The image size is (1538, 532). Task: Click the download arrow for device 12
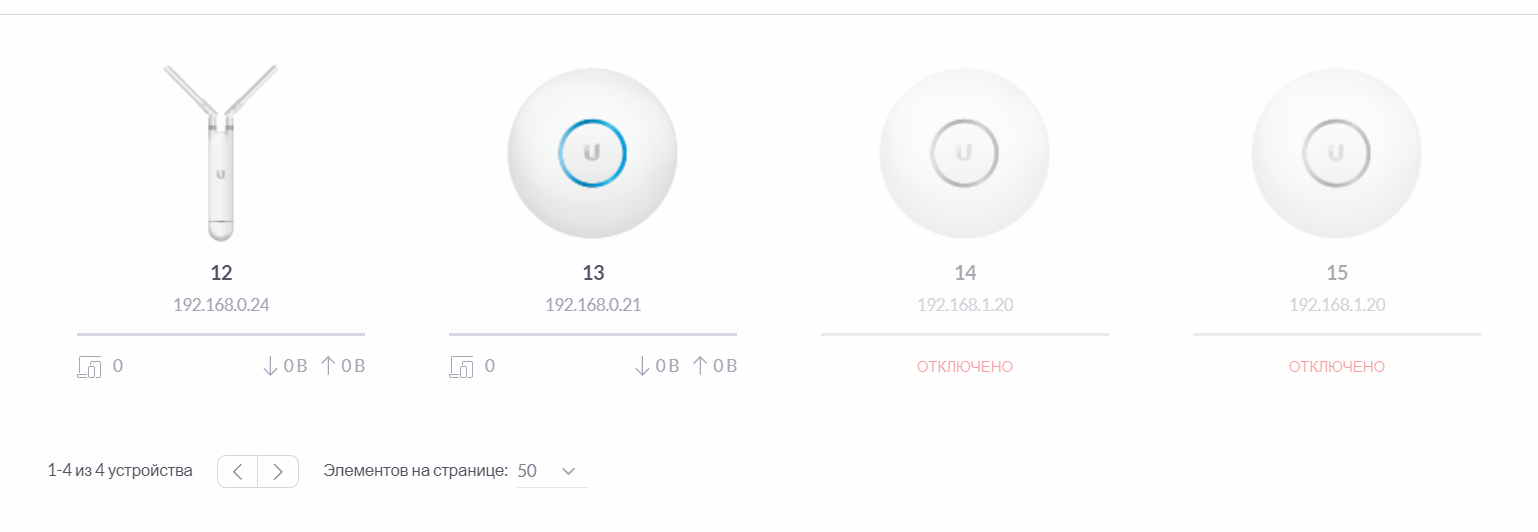pyautogui.click(x=270, y=366)
